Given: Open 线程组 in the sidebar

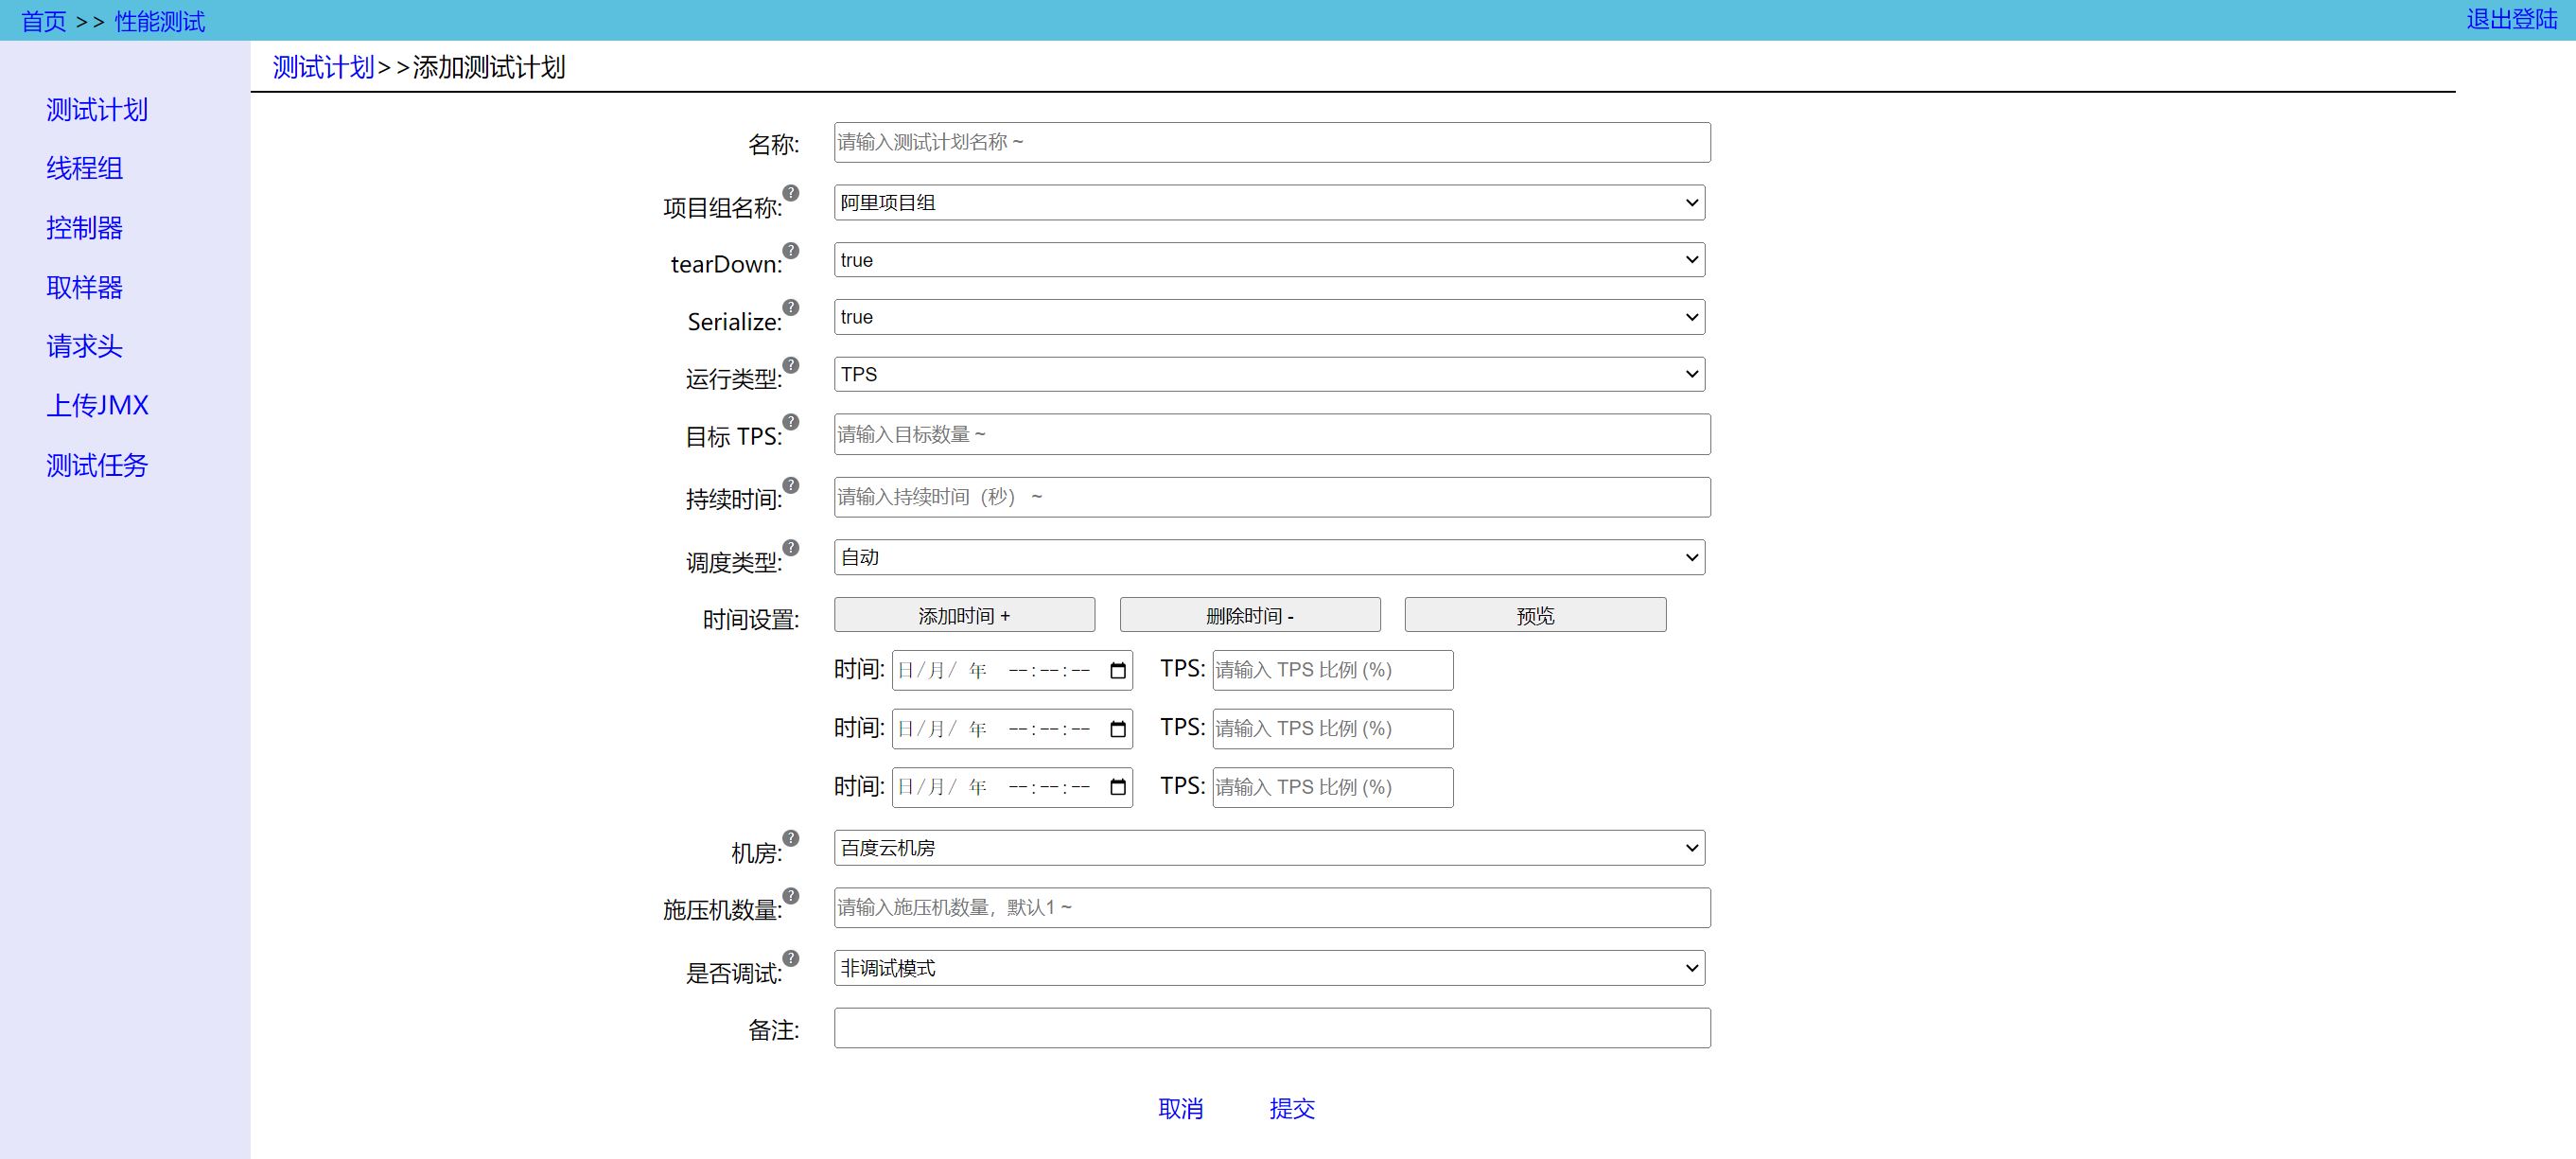Looking at the screenshot, I should (84, 168).
